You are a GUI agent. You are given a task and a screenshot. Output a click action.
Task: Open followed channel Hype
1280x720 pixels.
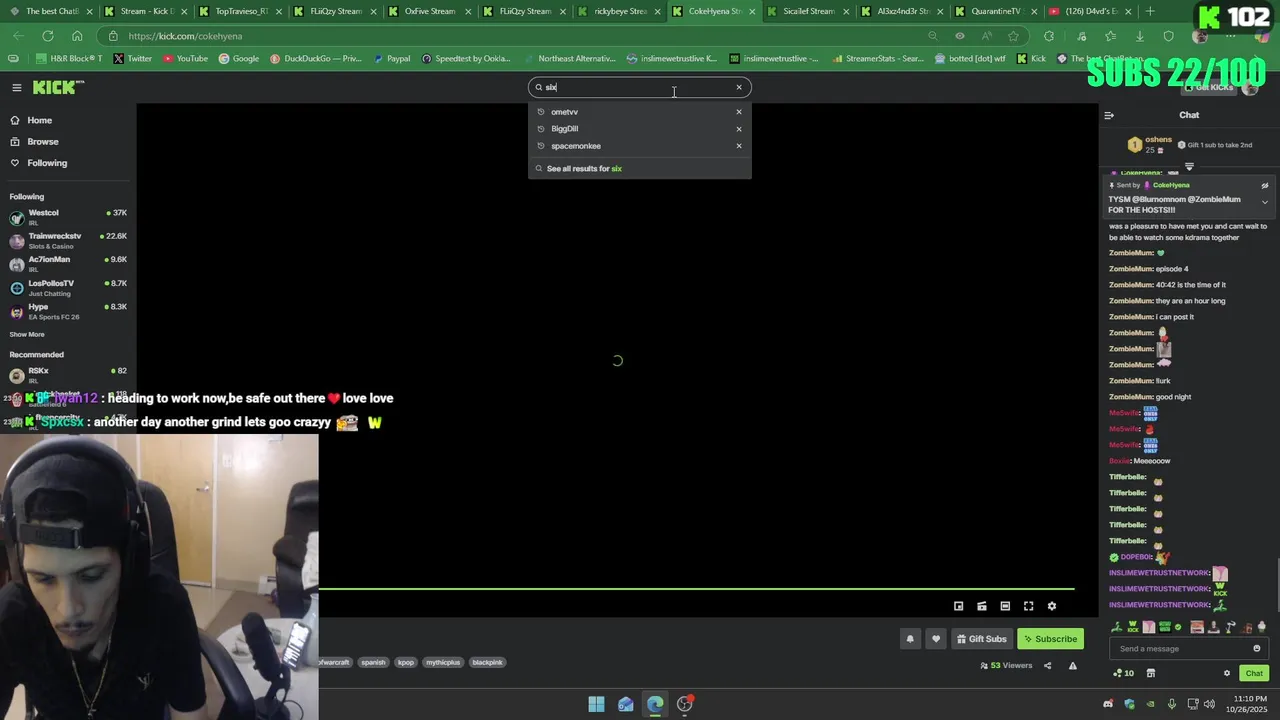(68, 311)
